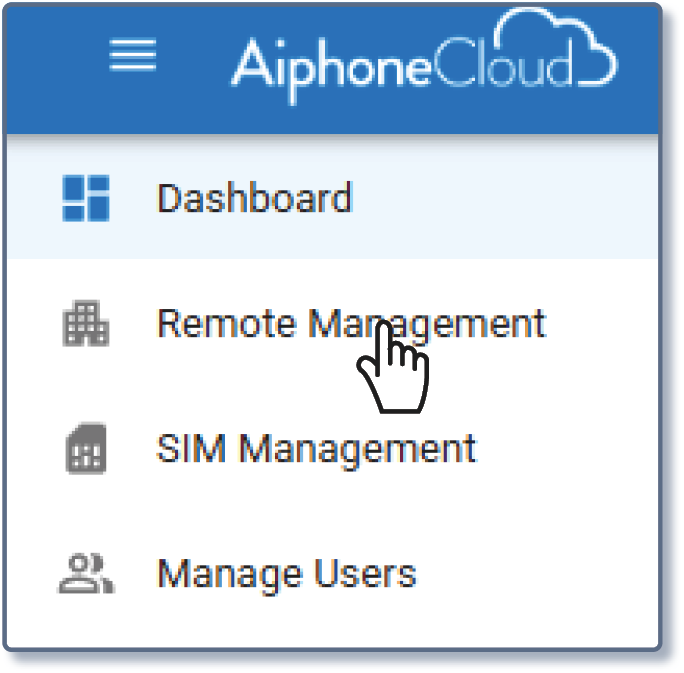Open the Dashboard menu item
The height and width of the screenshot is (673, 684).
(x=254, y=198)
